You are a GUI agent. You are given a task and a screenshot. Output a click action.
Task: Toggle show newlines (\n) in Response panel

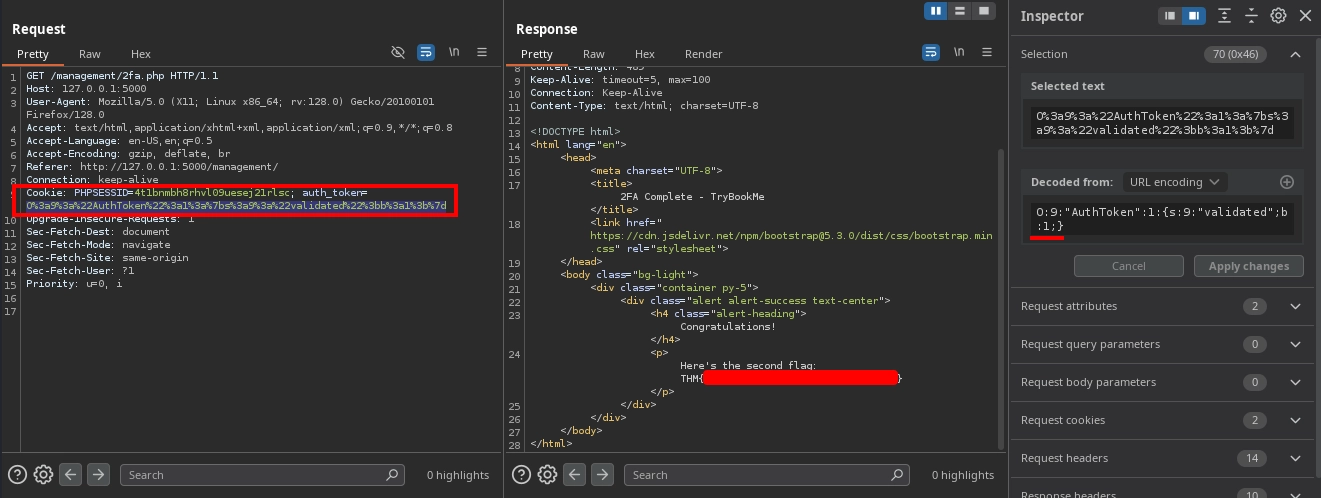958,52
